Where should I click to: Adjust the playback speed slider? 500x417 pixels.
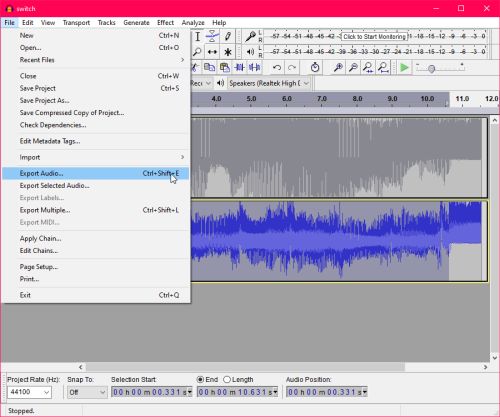point(432,69)
